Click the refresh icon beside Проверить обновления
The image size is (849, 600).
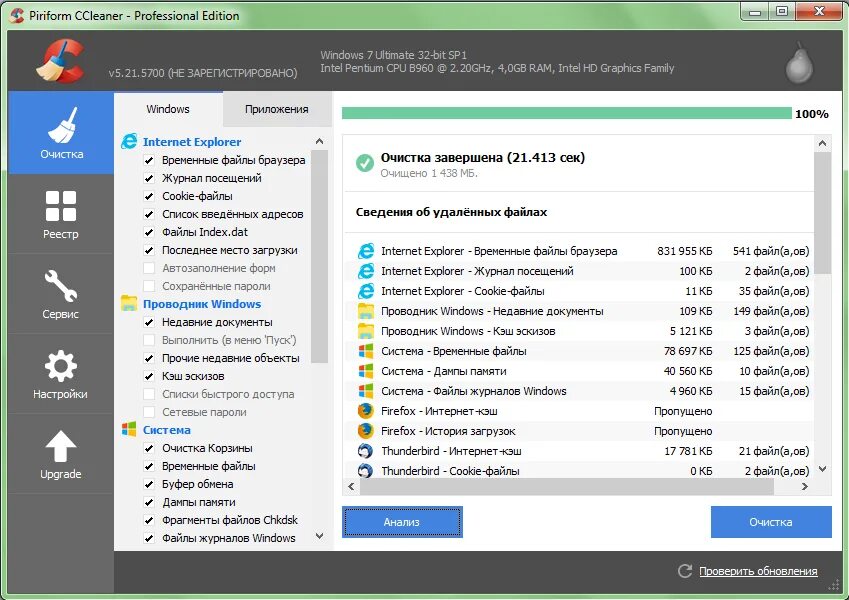point(685,571)
